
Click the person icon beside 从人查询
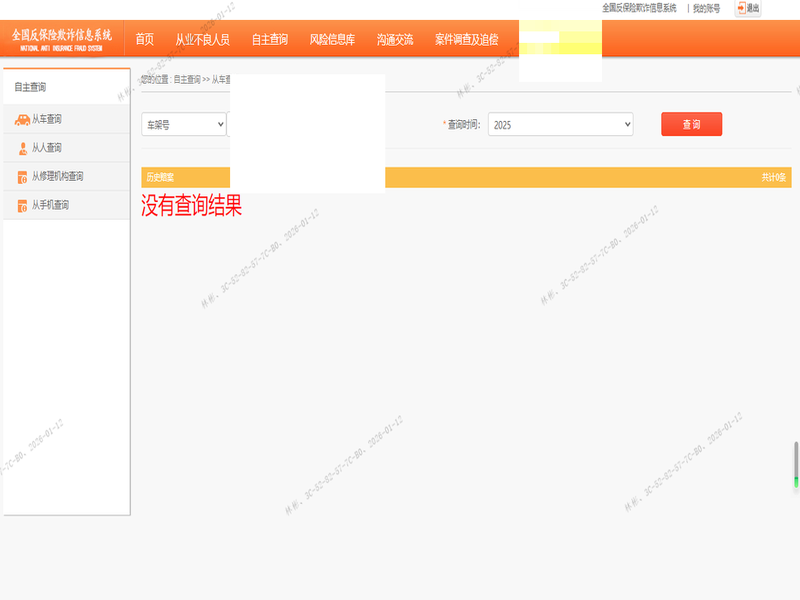tap(22, 148)
